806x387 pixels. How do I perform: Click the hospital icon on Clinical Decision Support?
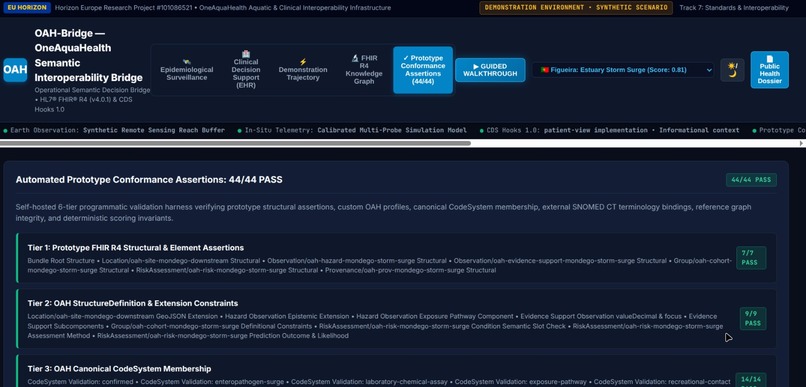[246, 54]
